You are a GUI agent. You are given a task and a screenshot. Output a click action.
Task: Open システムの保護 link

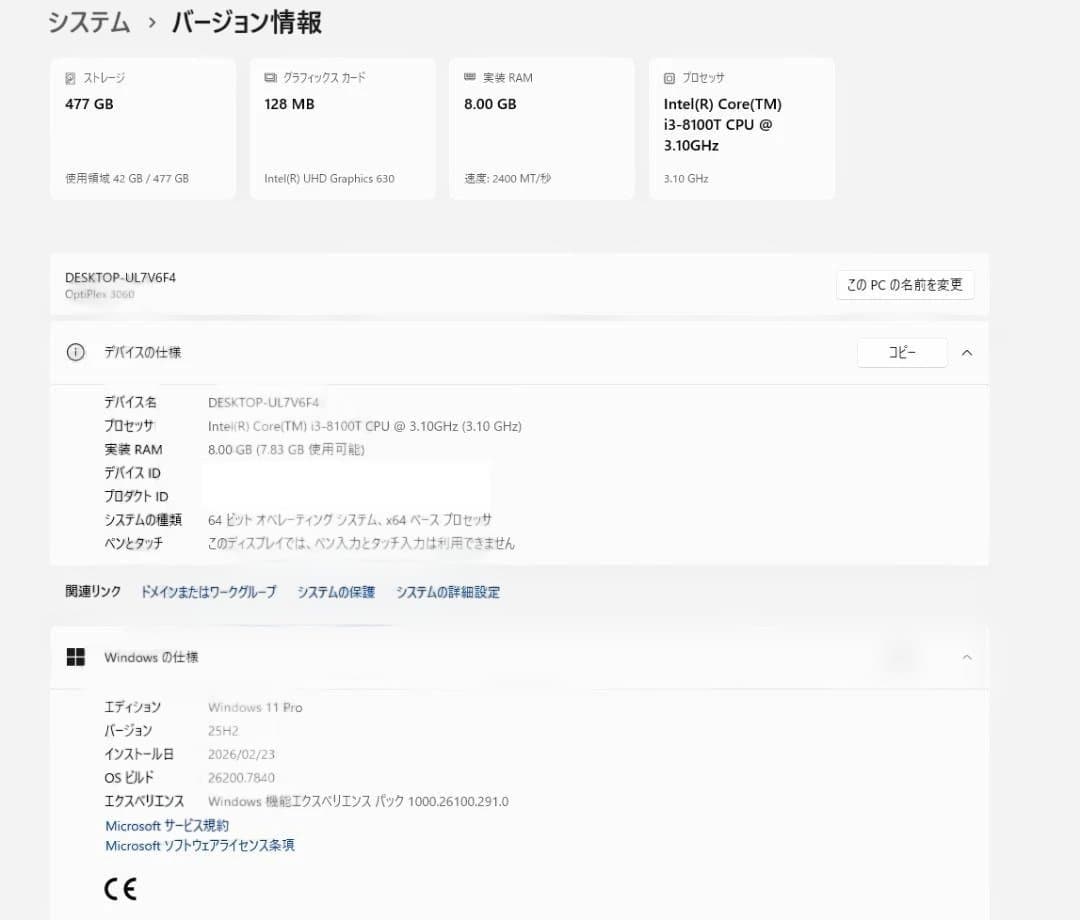pos(336,592)
